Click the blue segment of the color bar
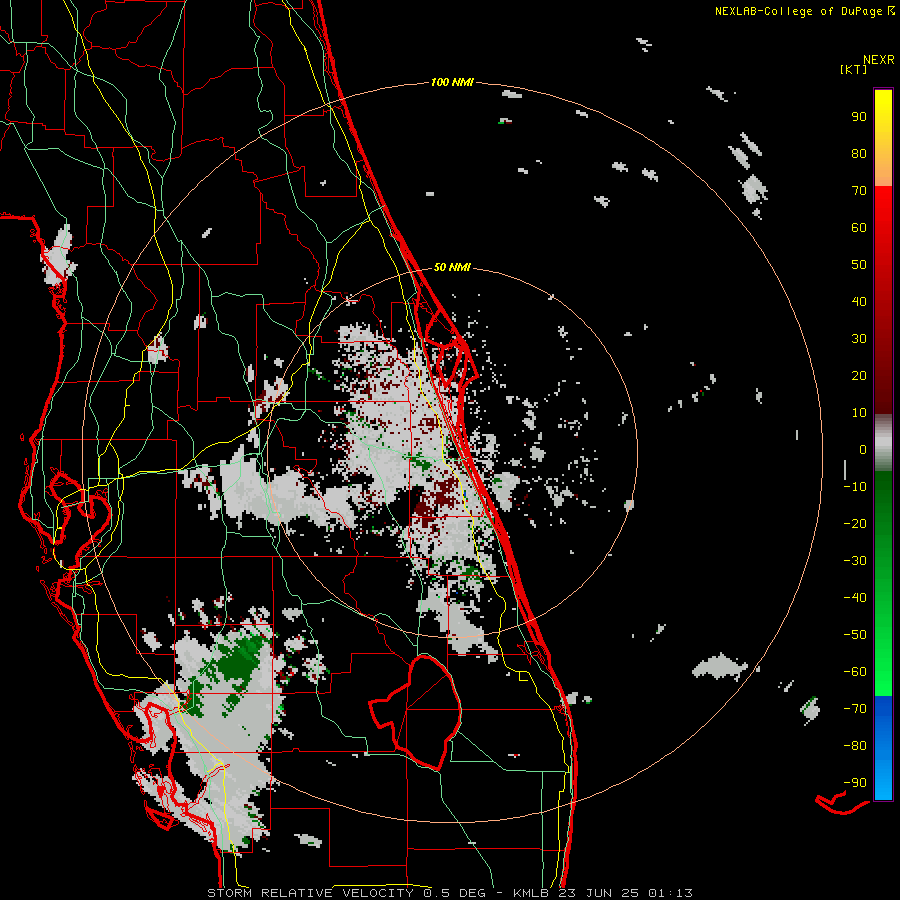 (883, 746)
